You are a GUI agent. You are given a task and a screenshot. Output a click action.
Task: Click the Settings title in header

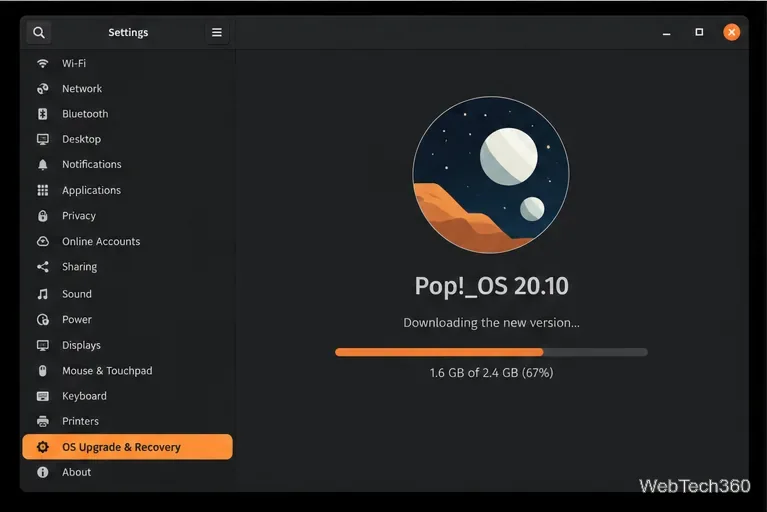tap(128, 32)
